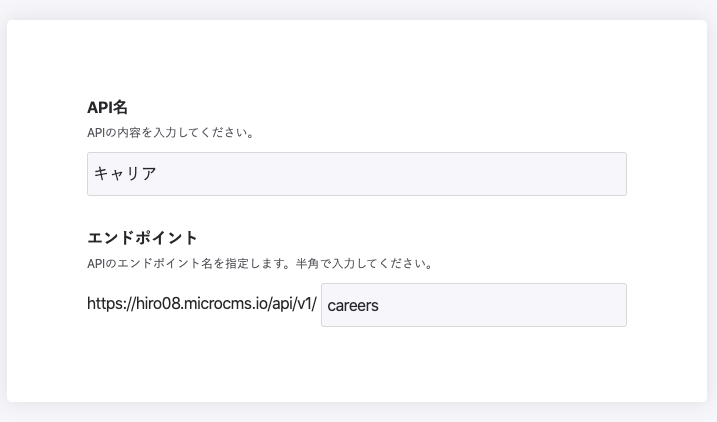Click the gray page background outside the card
This screenshot has height=422, width=717.
[x=356, y=413]
